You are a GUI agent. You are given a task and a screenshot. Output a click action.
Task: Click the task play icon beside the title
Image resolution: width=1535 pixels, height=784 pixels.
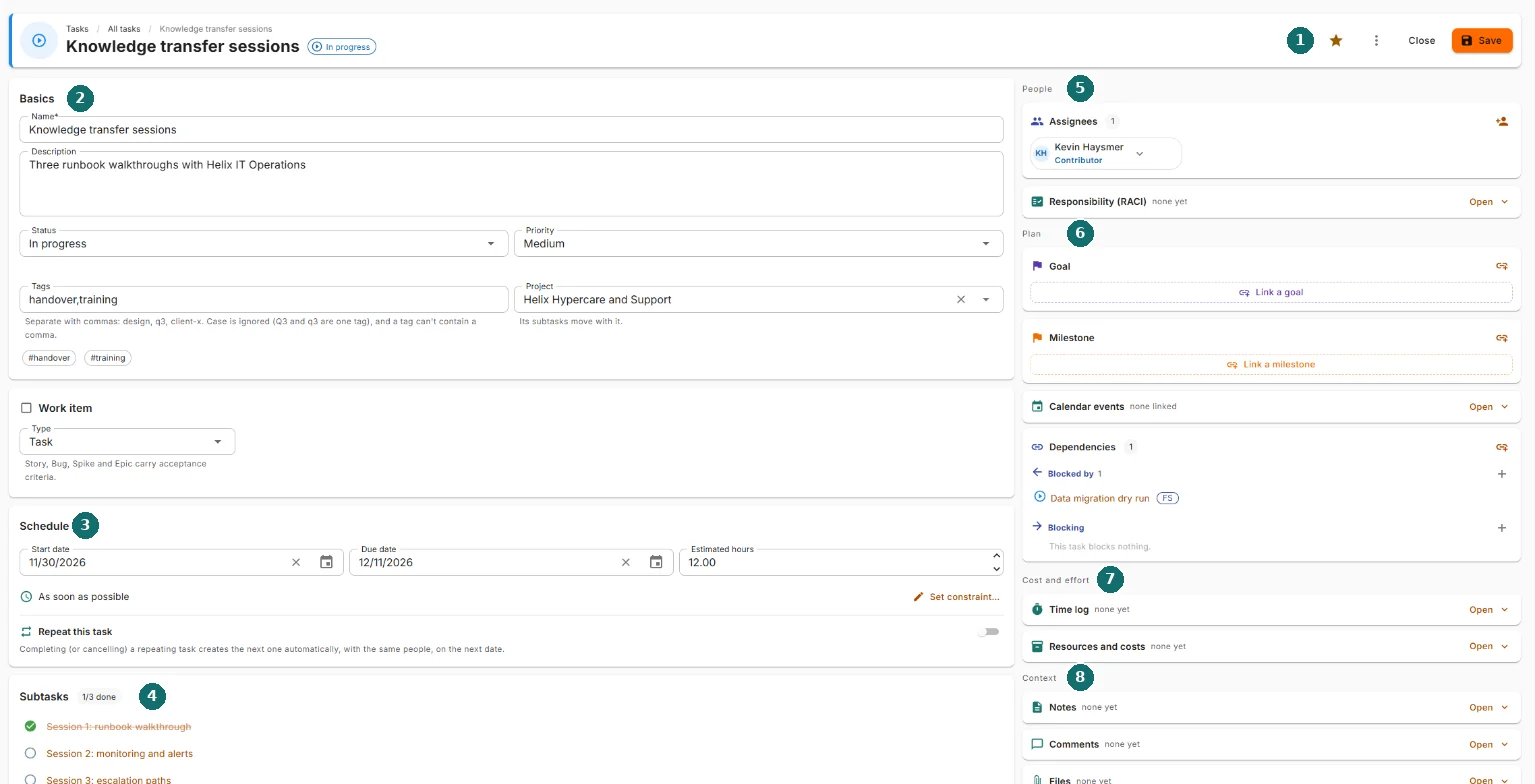coord(39,41)
